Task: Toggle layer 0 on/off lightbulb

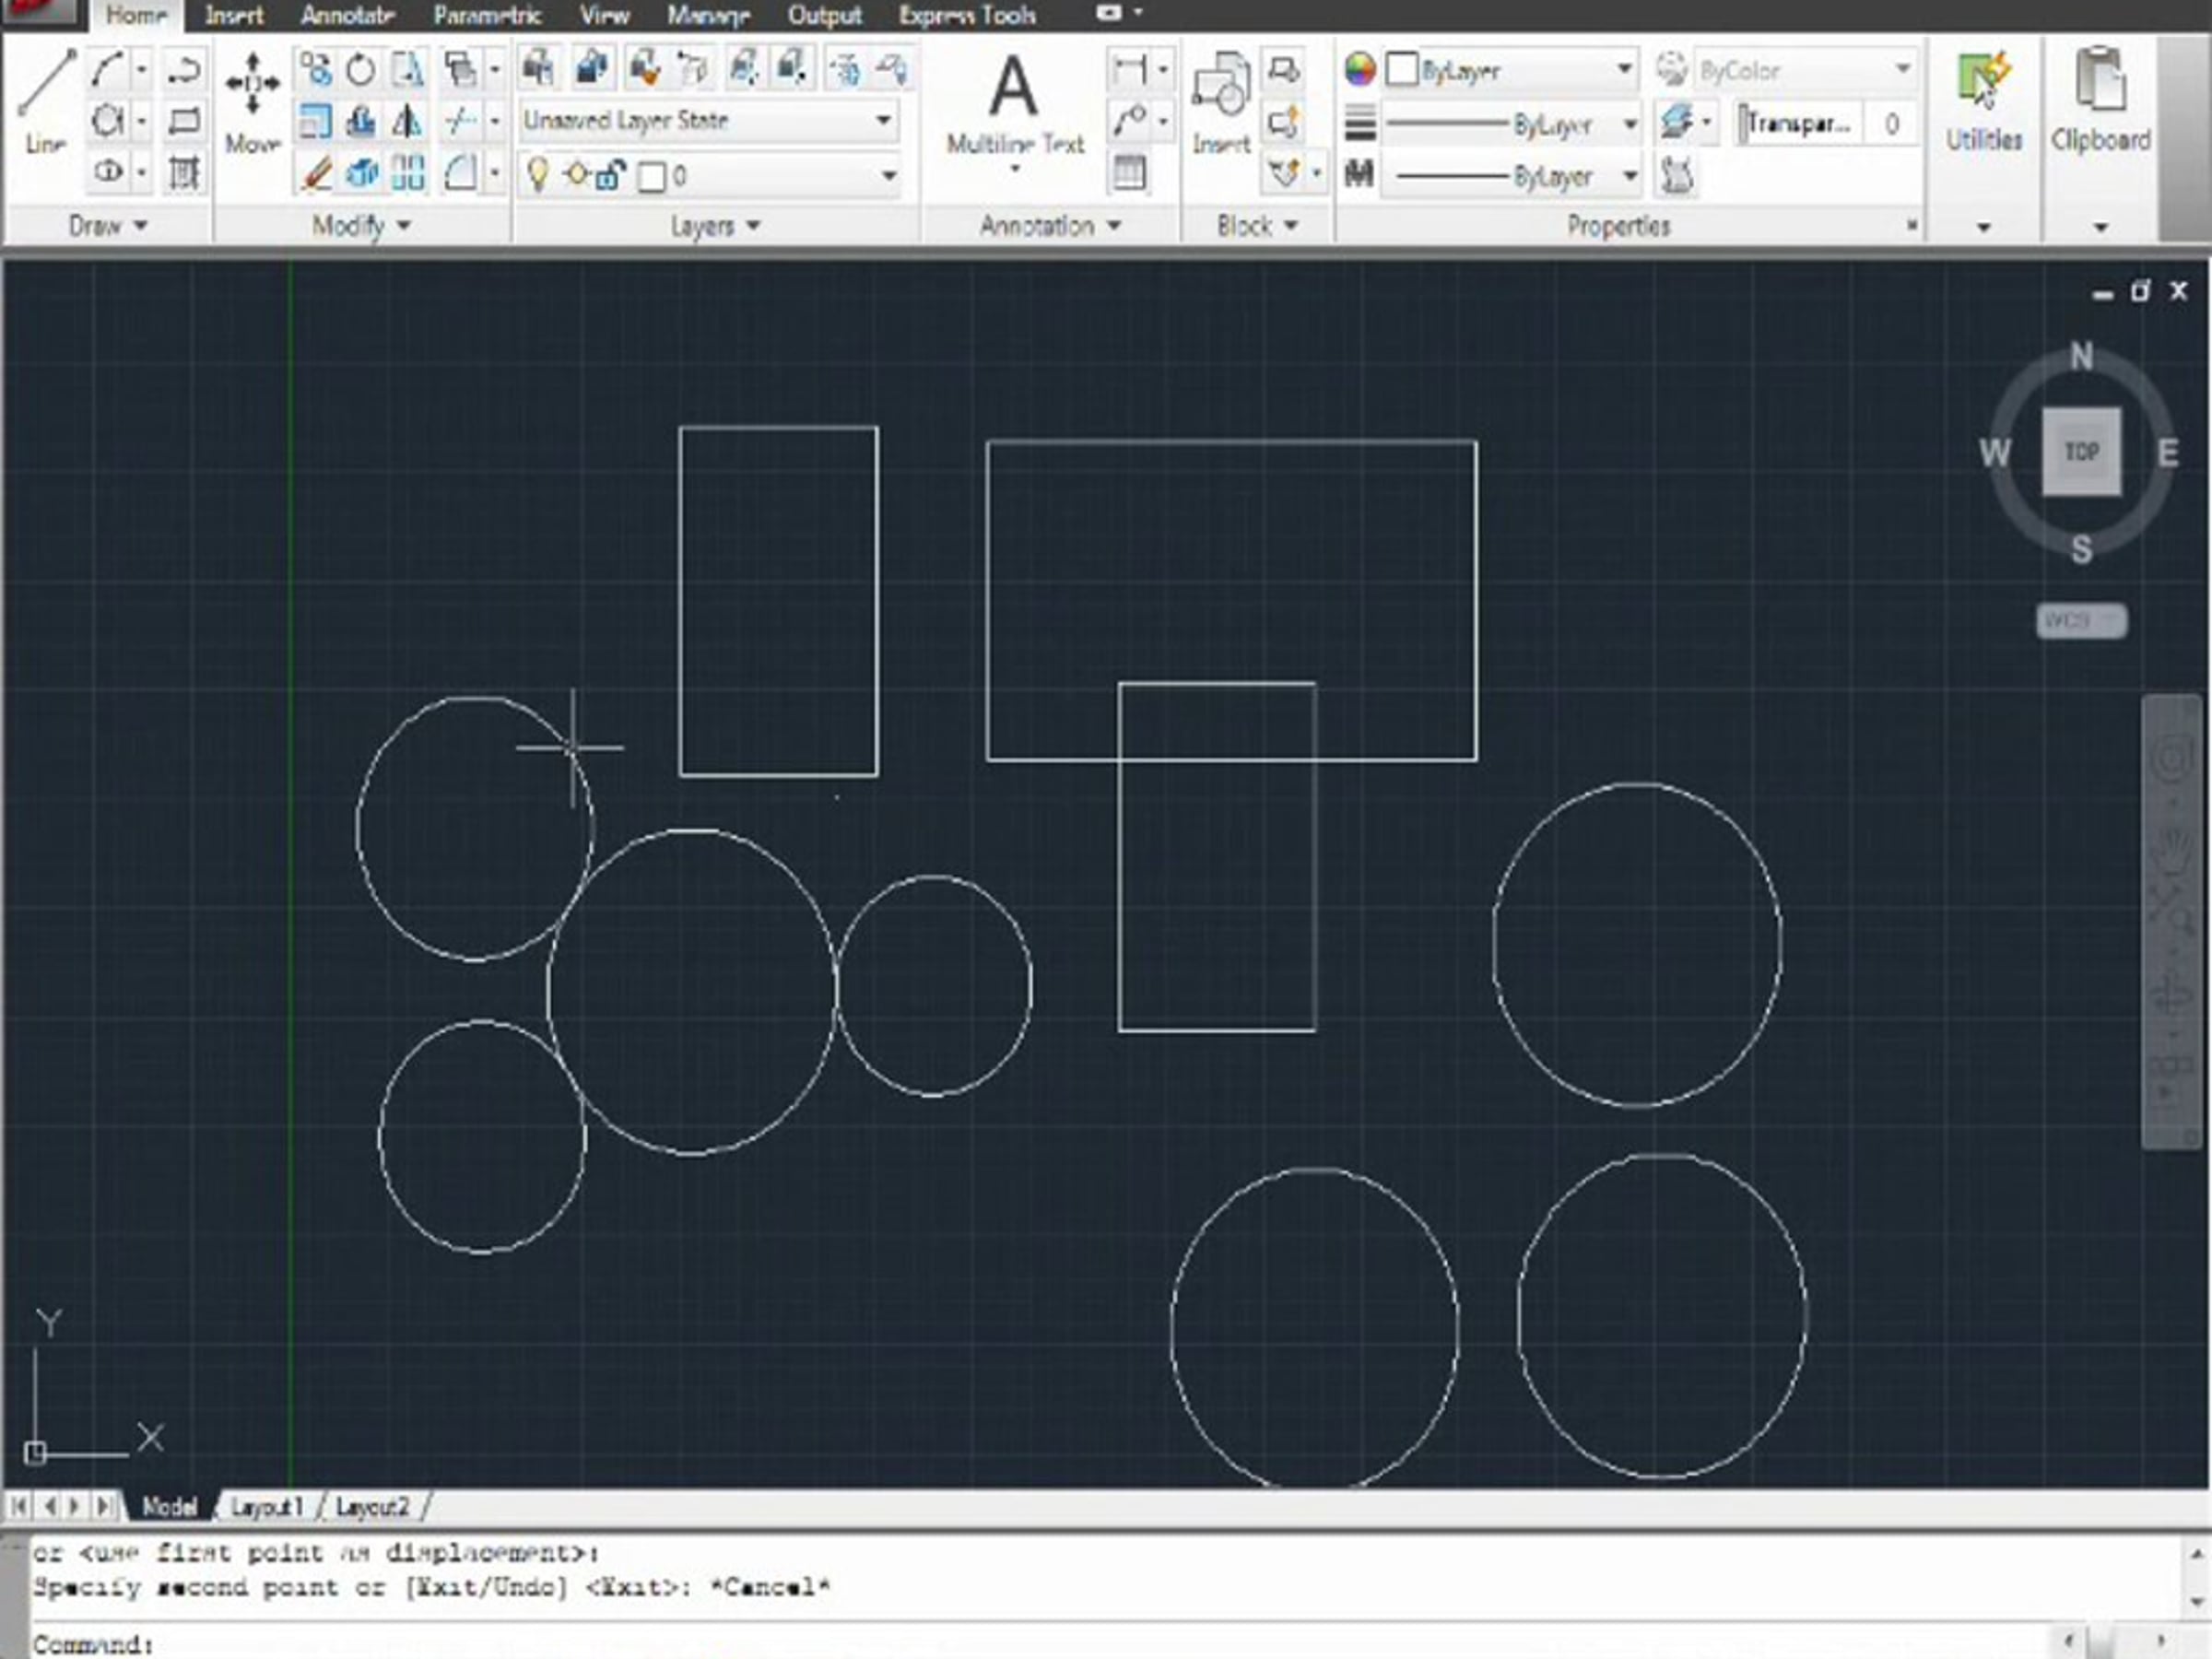Action: click(538, 175)
